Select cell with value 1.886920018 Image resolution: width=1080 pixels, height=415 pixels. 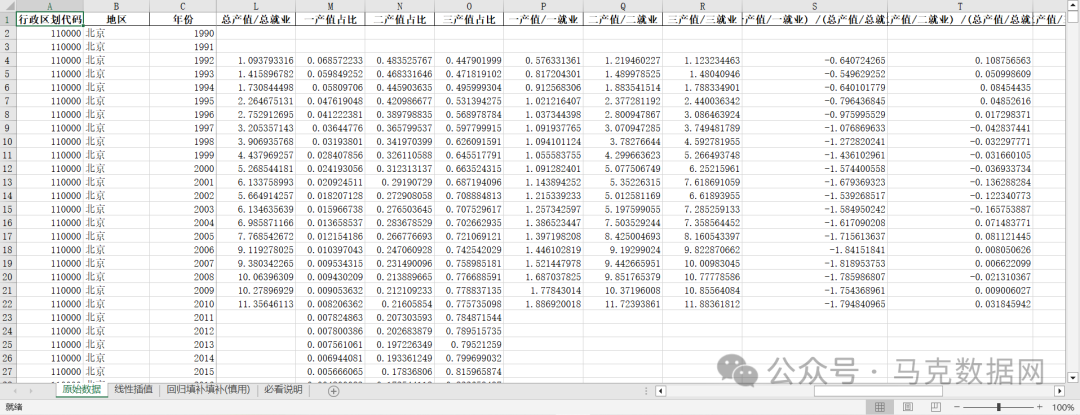tap(543, 304)
